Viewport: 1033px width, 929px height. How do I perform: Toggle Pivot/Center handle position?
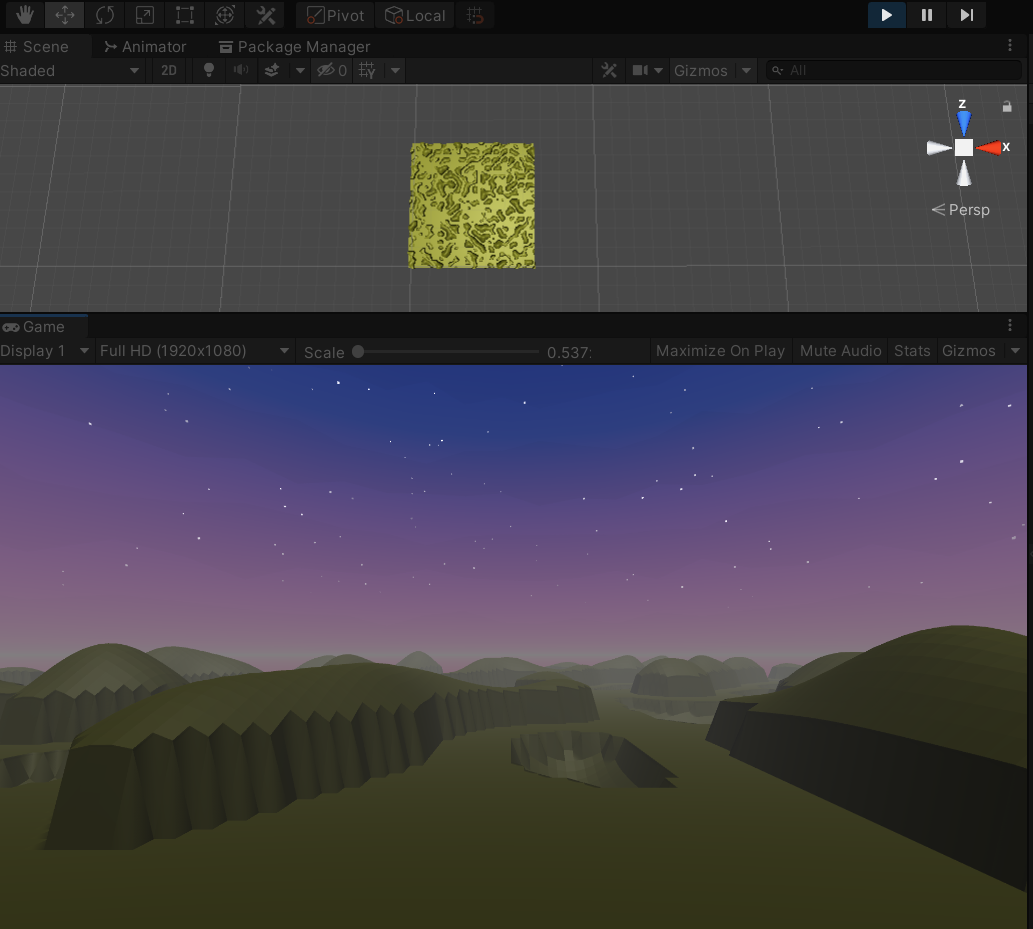coord(335,15)
